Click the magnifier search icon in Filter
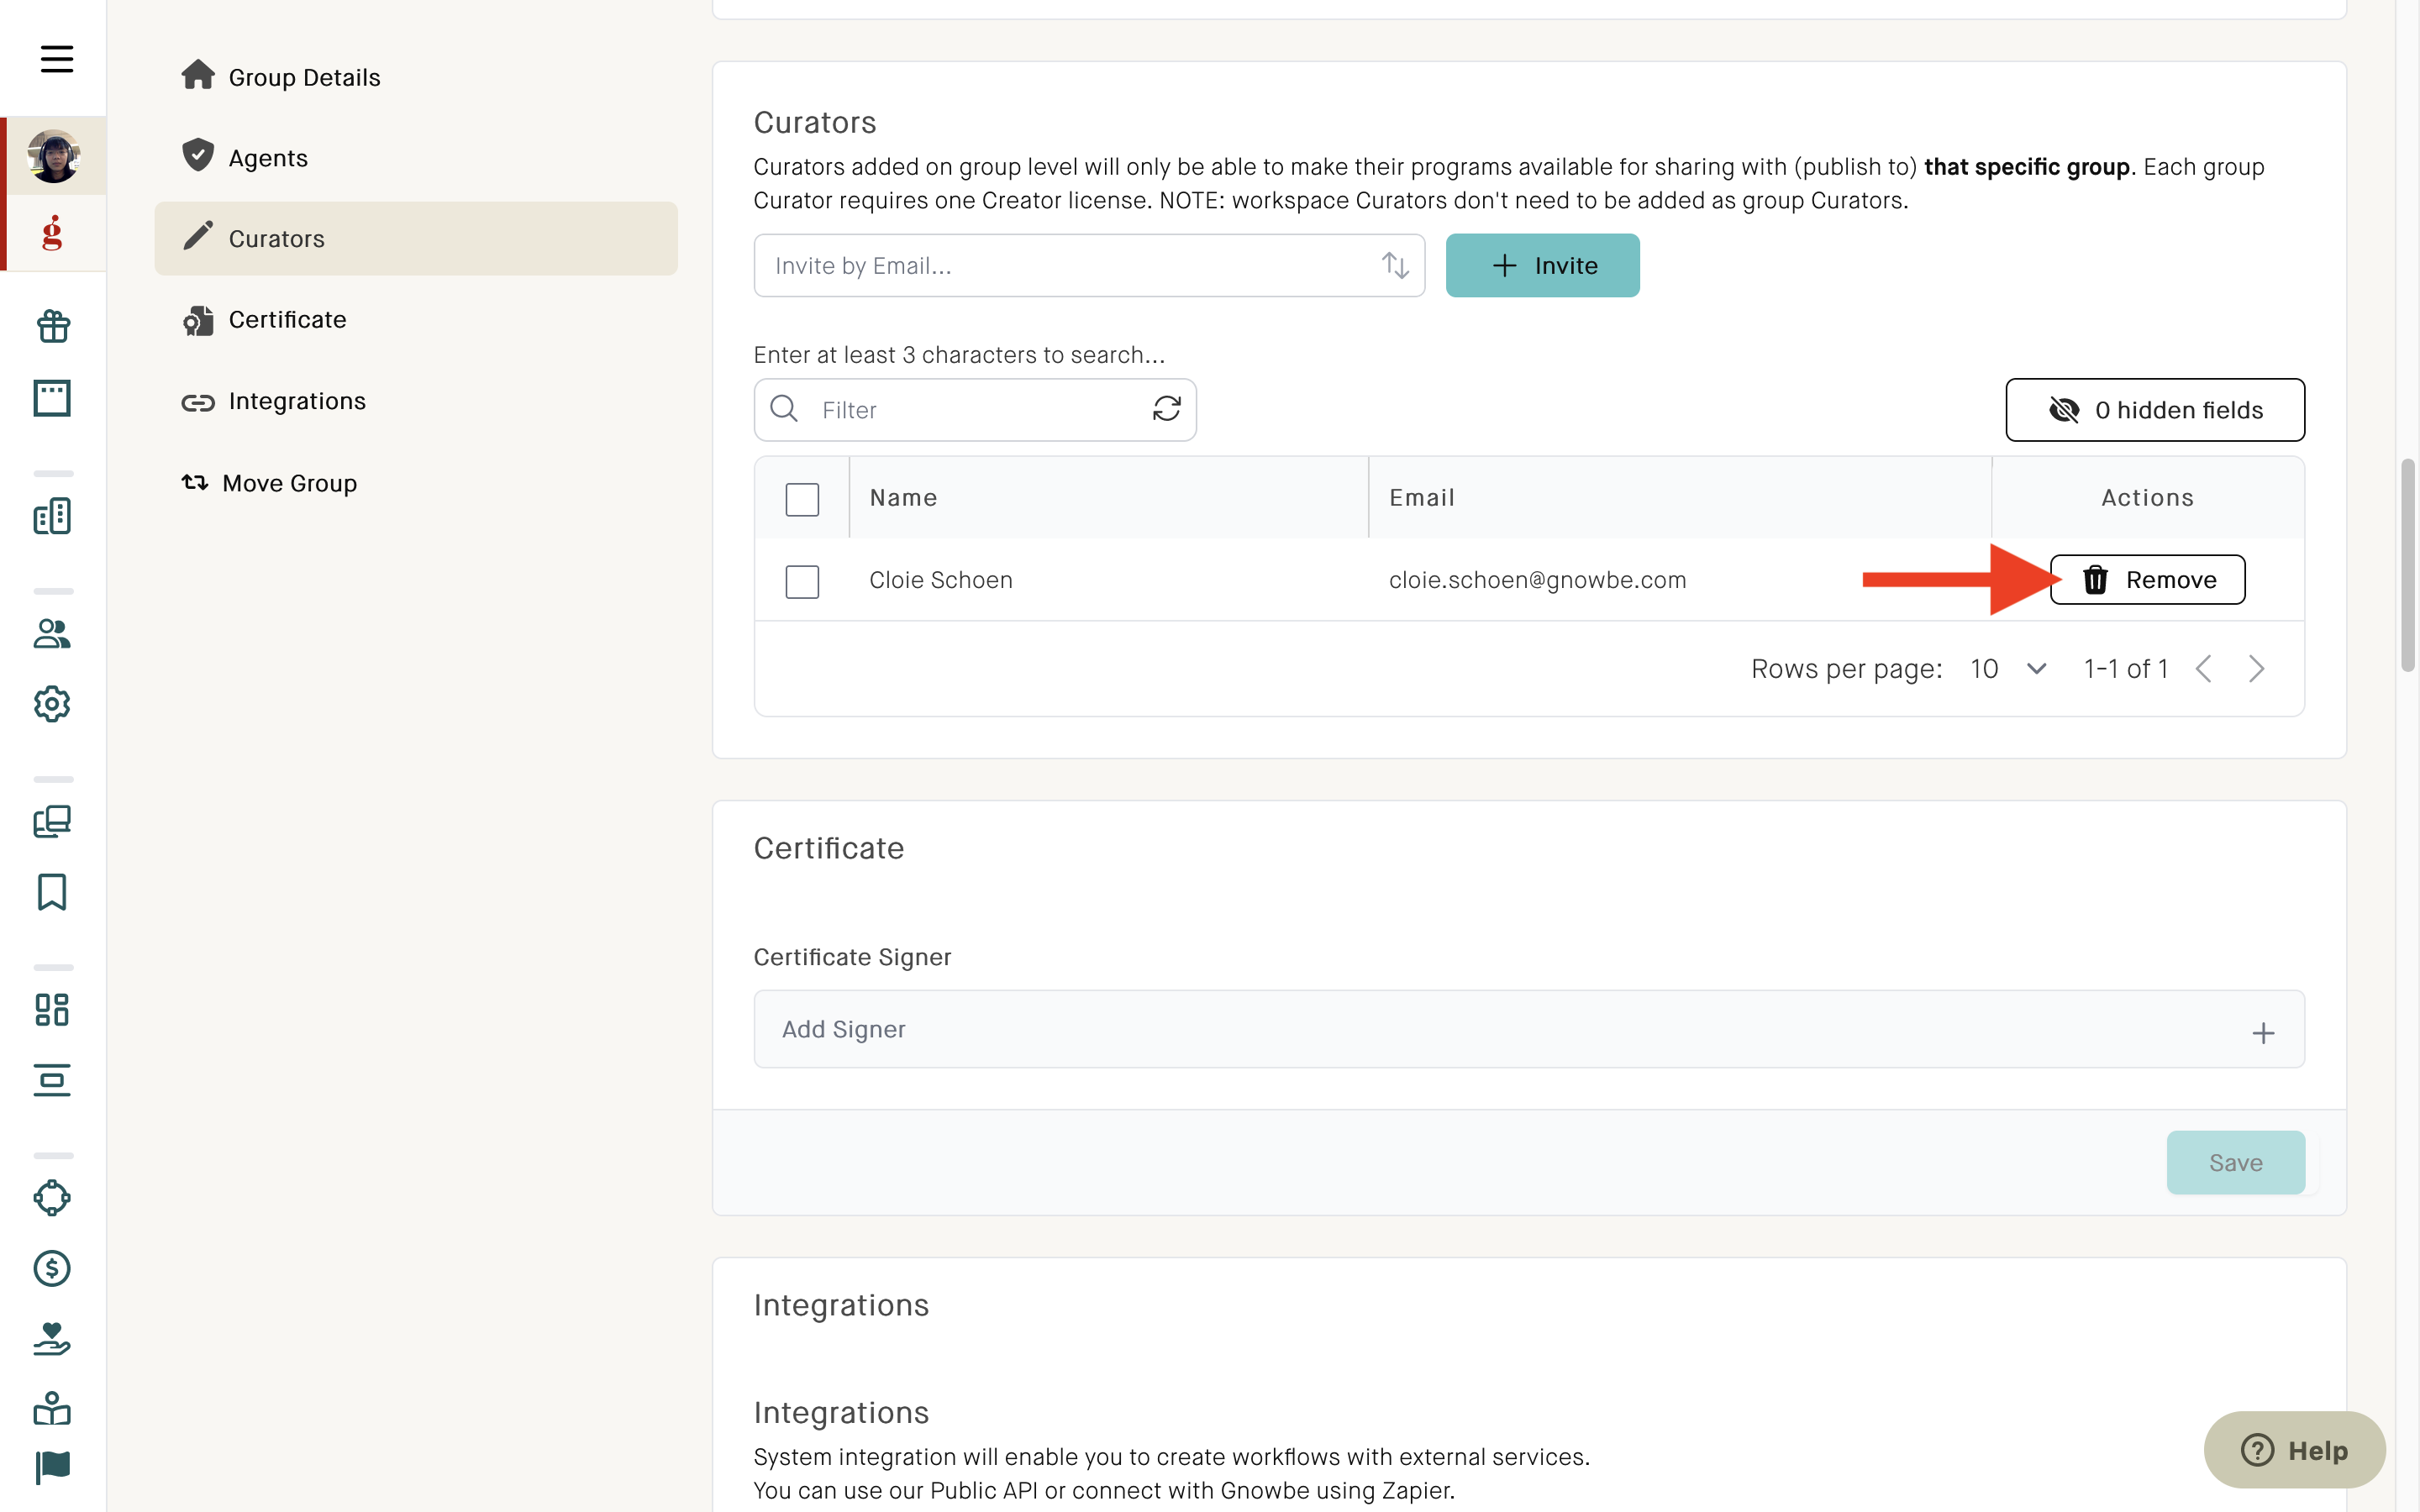 (x=784, y=409)
